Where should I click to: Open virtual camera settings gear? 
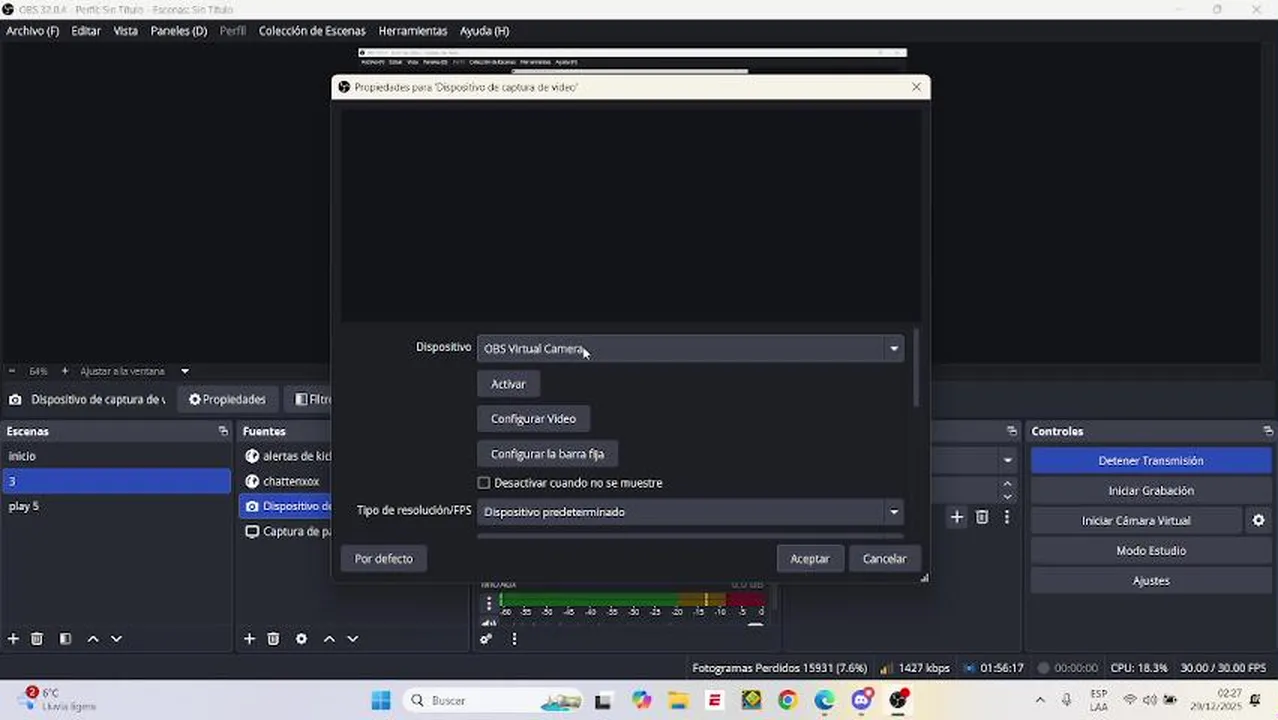(1258, 520)
